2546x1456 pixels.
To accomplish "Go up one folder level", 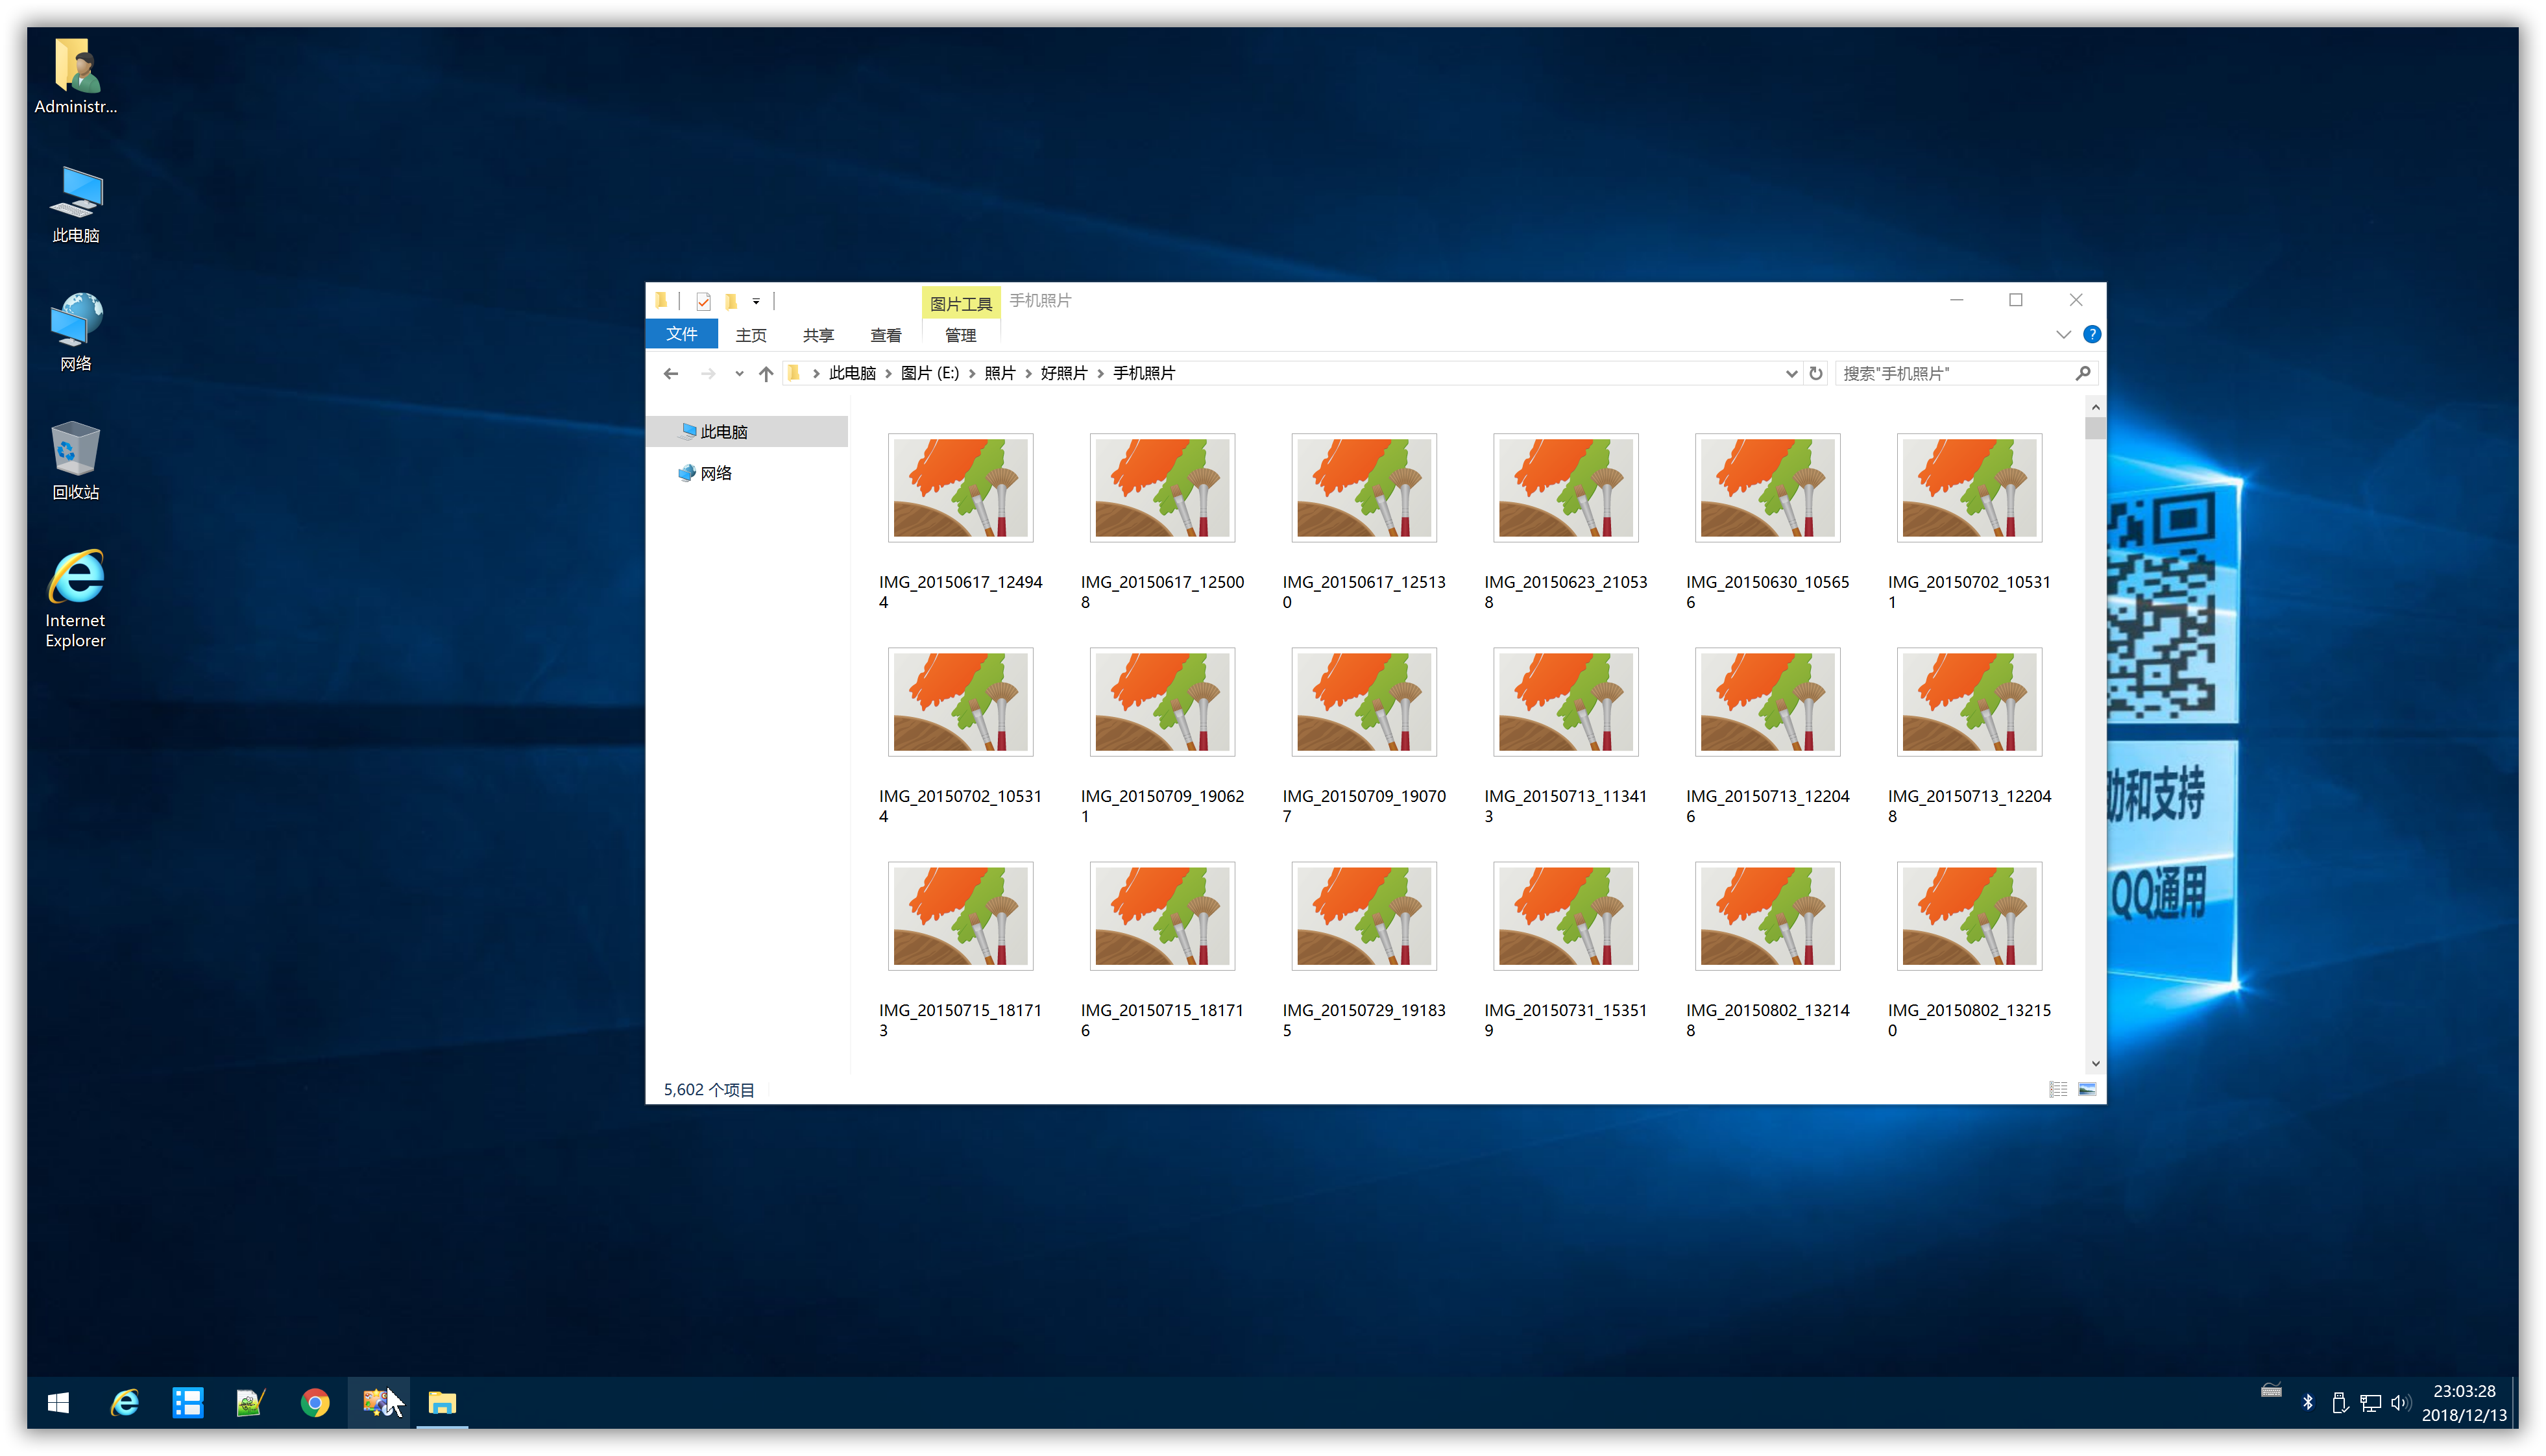I will tap(766, 373).
